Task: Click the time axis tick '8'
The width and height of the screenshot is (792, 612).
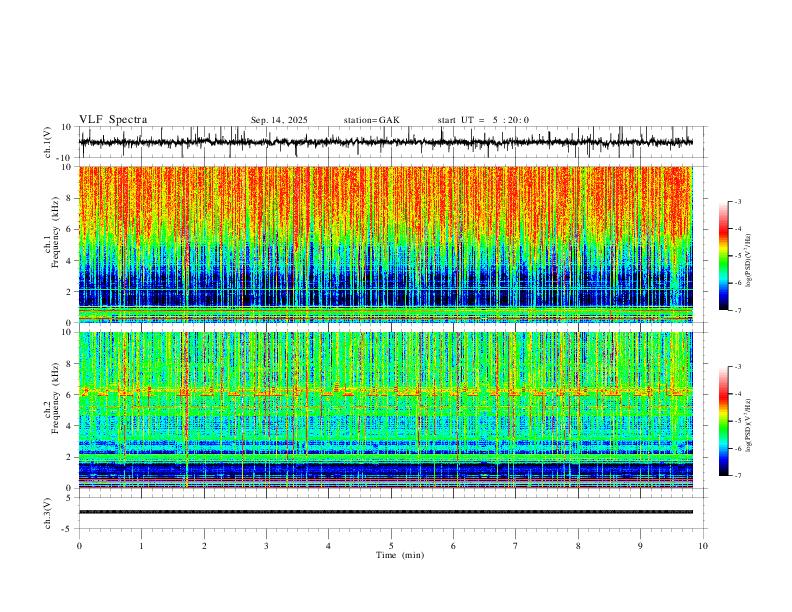Action: tap(578, 546)
